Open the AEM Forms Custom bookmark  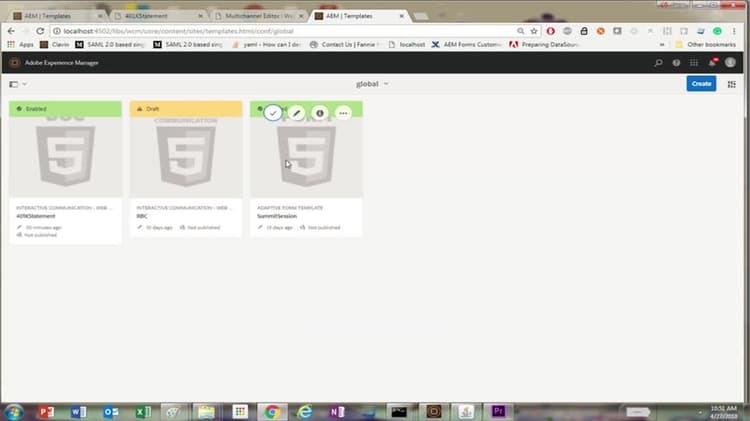tap(466, 44)
